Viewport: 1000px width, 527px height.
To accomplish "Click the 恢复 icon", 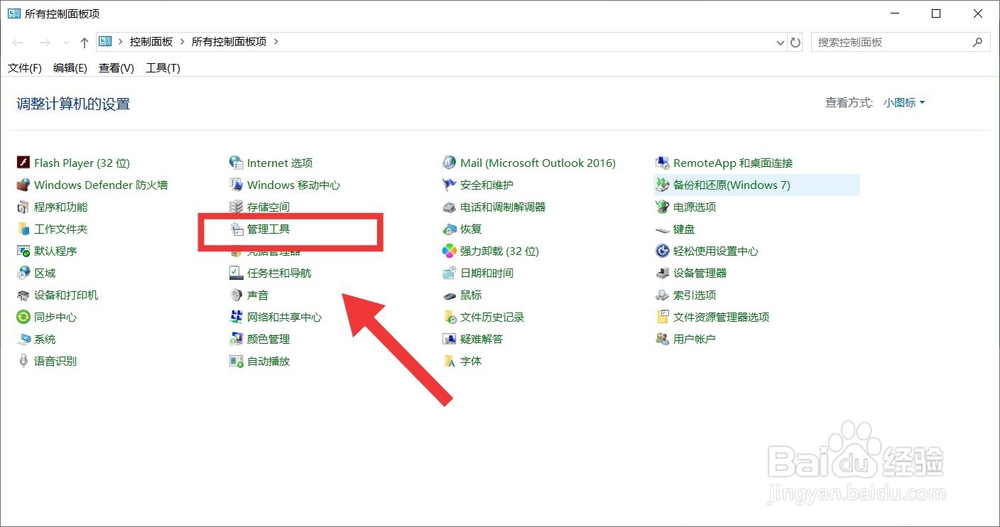I will point(450,229).
